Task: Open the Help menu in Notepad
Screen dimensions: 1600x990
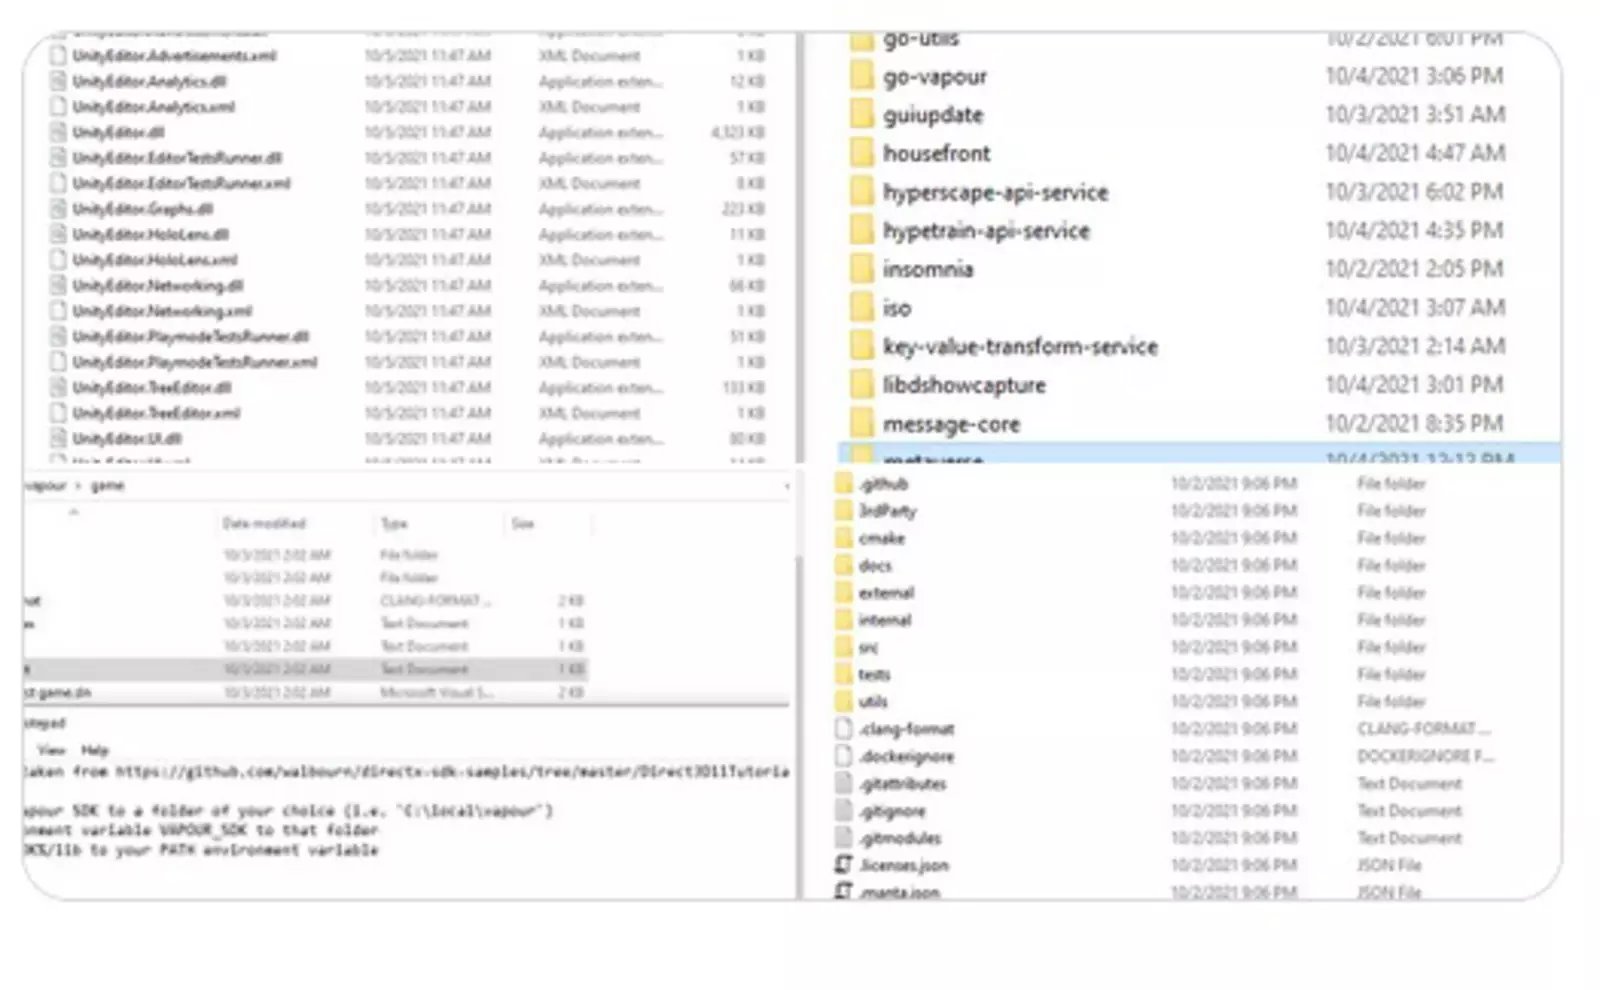Action: click(95, 750)
